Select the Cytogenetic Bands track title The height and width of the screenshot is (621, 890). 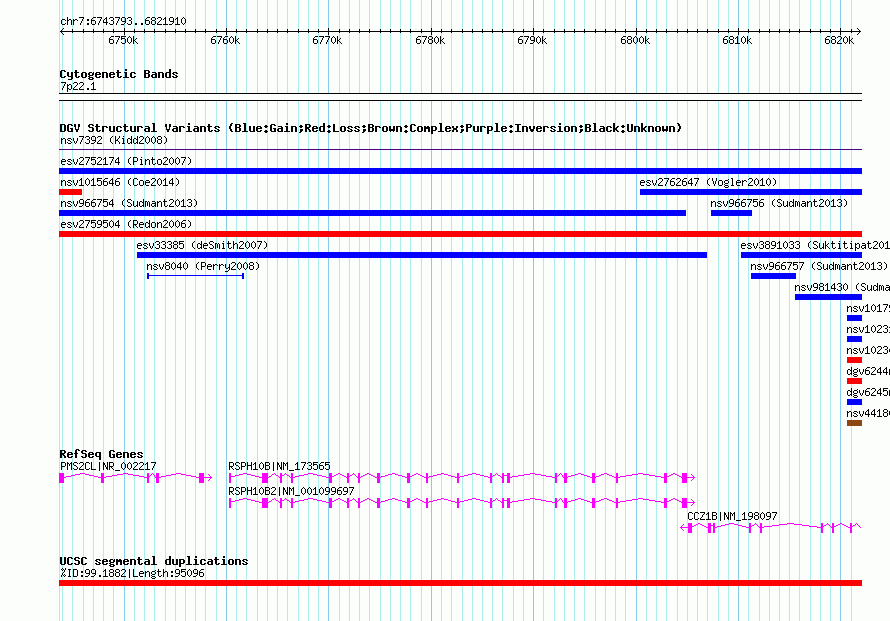[x=119, y=74]
